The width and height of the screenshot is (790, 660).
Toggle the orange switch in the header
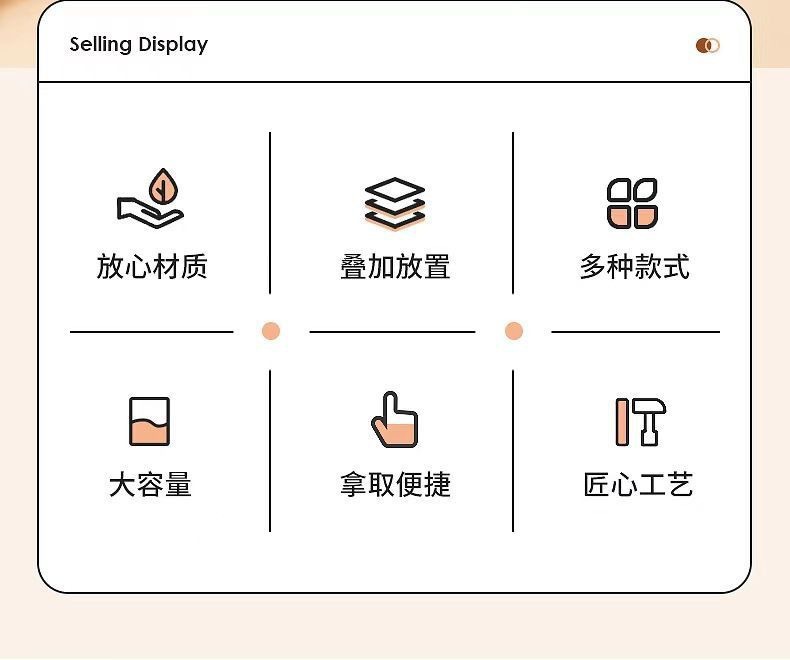coord(707,45)
